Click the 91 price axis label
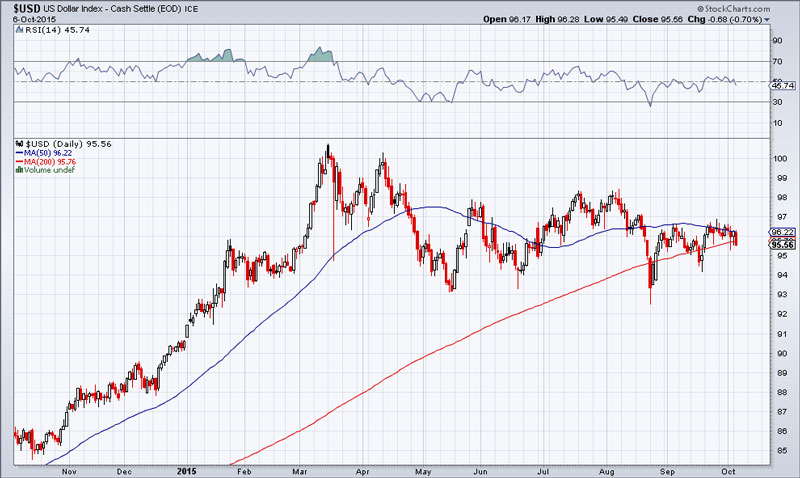The image size is (800, 478). coord(782,334)
